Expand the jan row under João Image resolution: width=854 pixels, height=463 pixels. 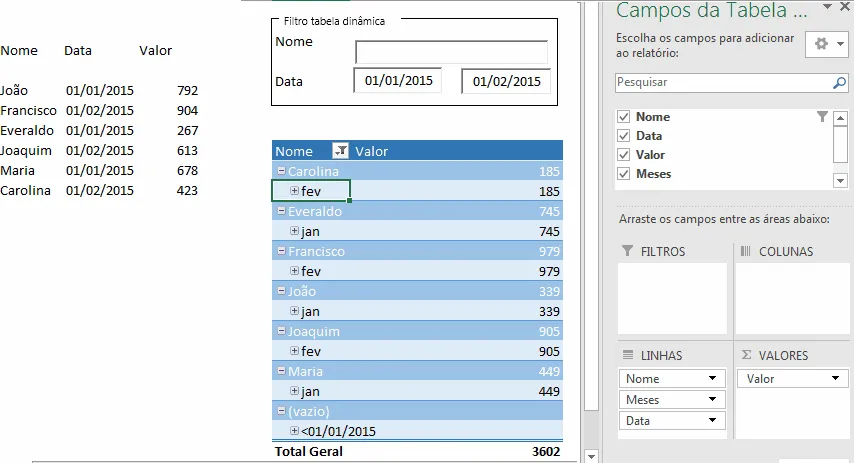(295, 310)
